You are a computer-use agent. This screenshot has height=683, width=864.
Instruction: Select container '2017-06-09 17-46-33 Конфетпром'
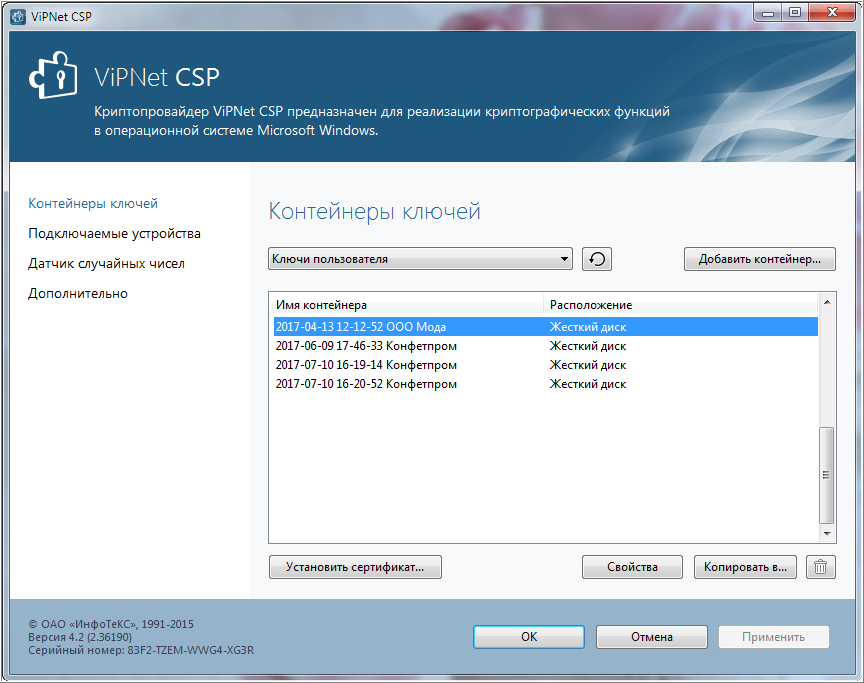click(x=546, y=346)
